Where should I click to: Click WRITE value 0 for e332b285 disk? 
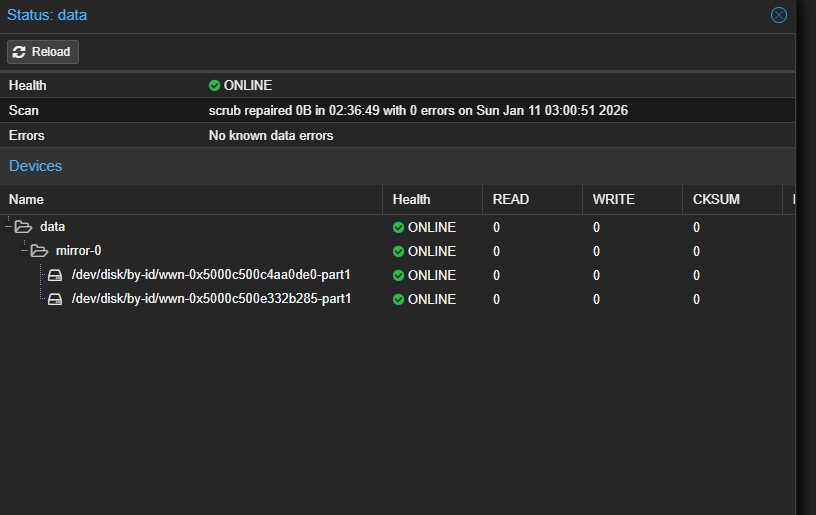tap(596, 299)
